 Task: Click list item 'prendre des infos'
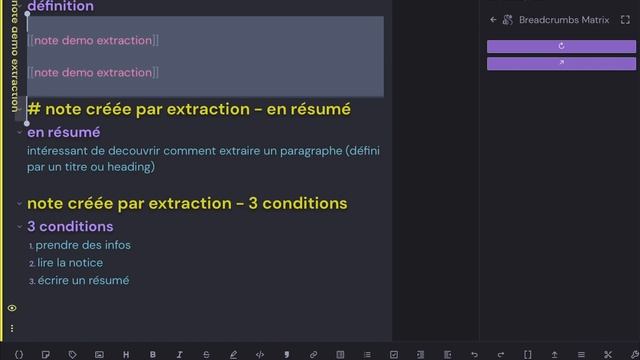(83, 245)
